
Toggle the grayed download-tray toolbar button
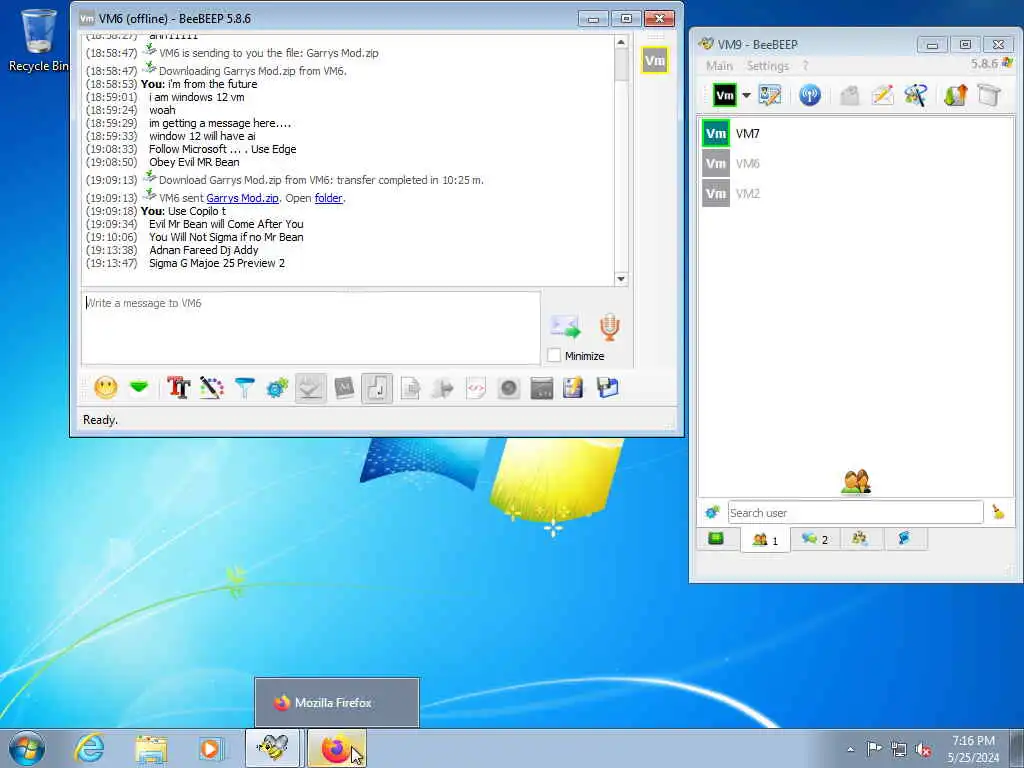click(310, 388)
